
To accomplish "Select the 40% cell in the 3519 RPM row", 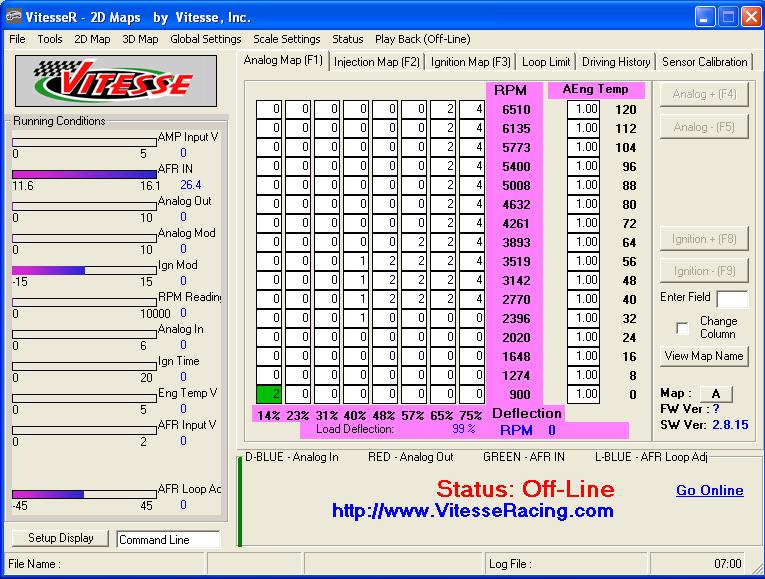I will [x=356, y=261].
